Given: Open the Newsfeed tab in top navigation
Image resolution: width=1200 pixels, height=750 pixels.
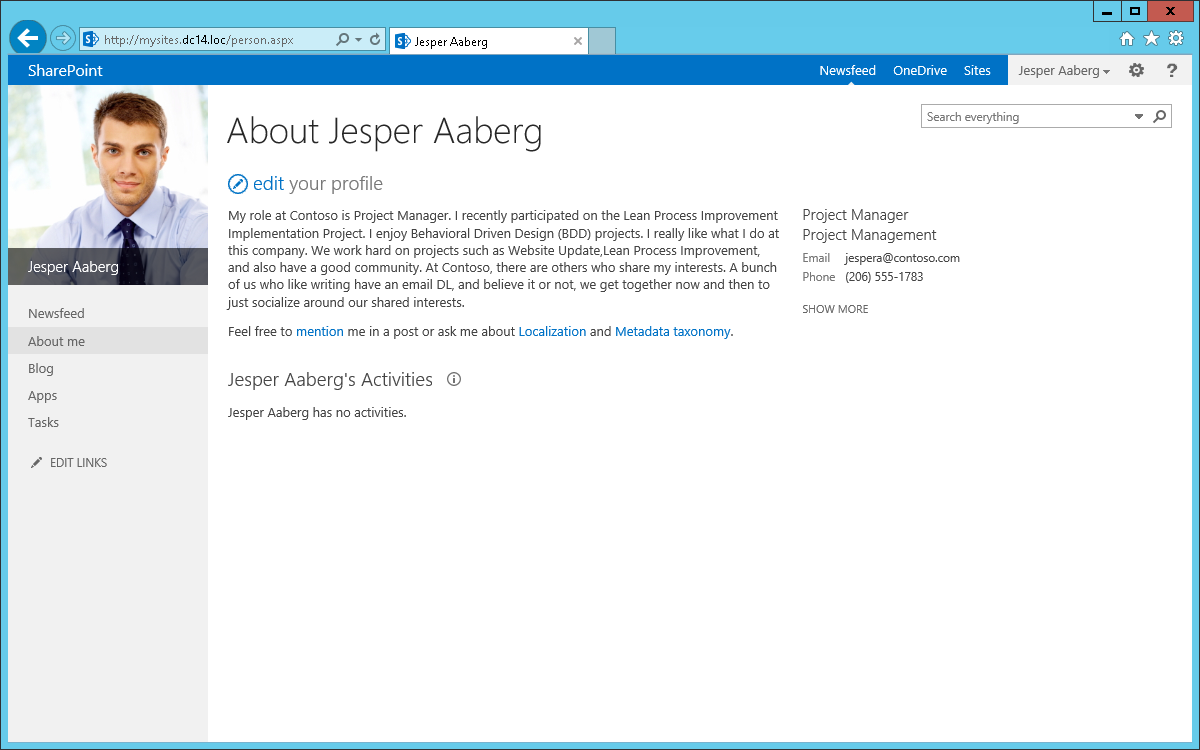Looking at the screenshot, I should click(x=847, y=71).
